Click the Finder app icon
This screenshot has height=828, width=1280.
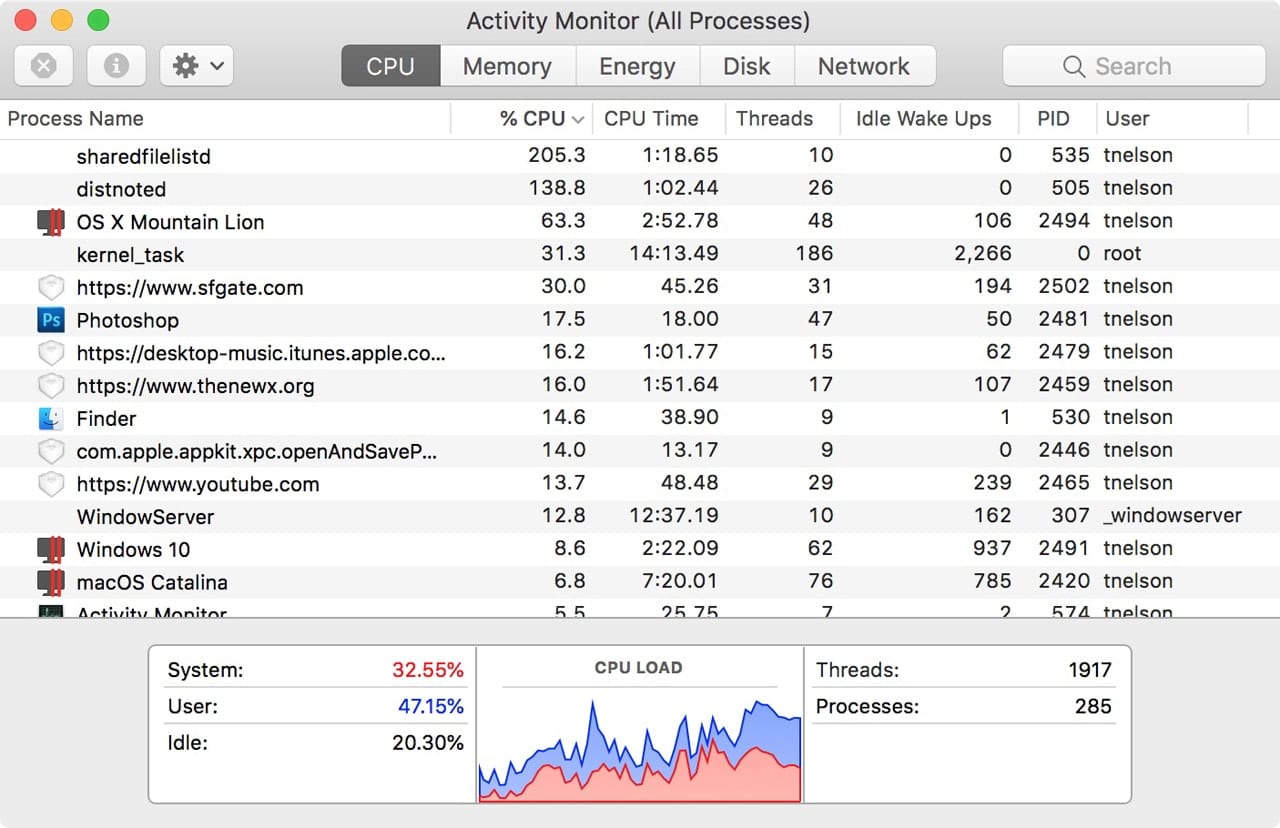point(50,418)
